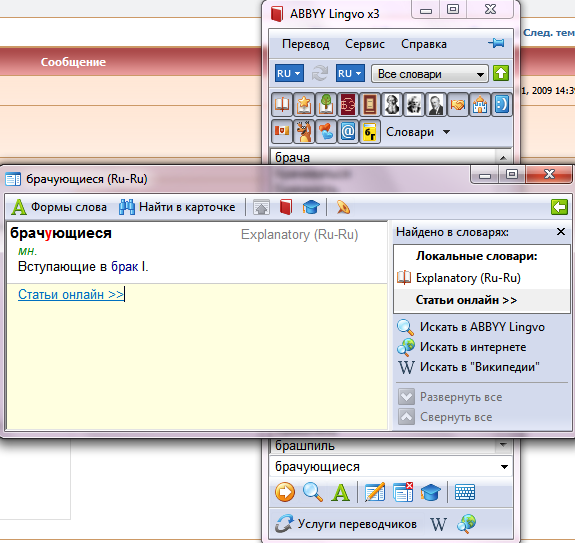
Task: Click 'Формы слова' in card toolbar
Action: coord(59,207)
